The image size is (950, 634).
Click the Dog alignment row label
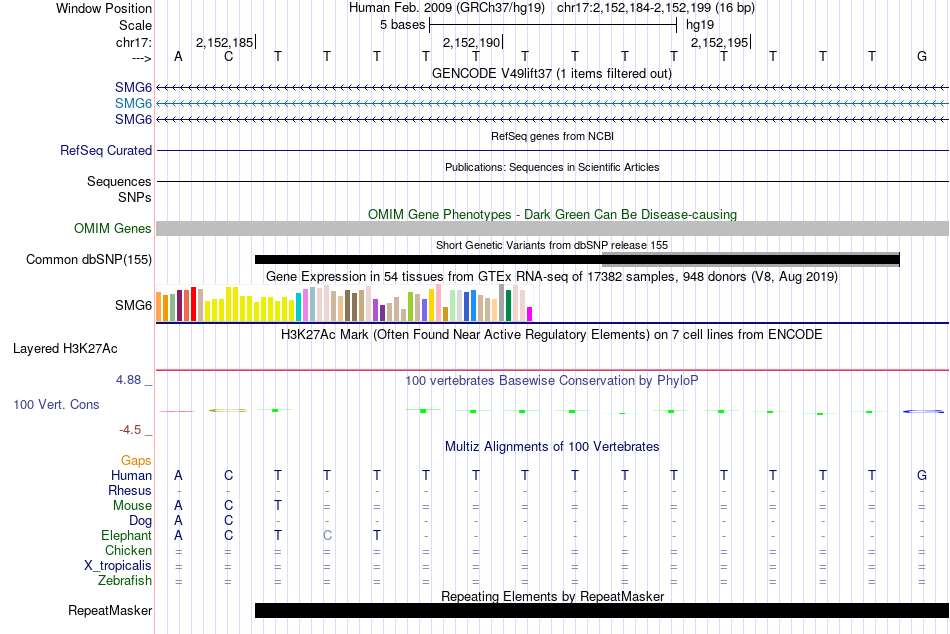click(x=140, y=521)
